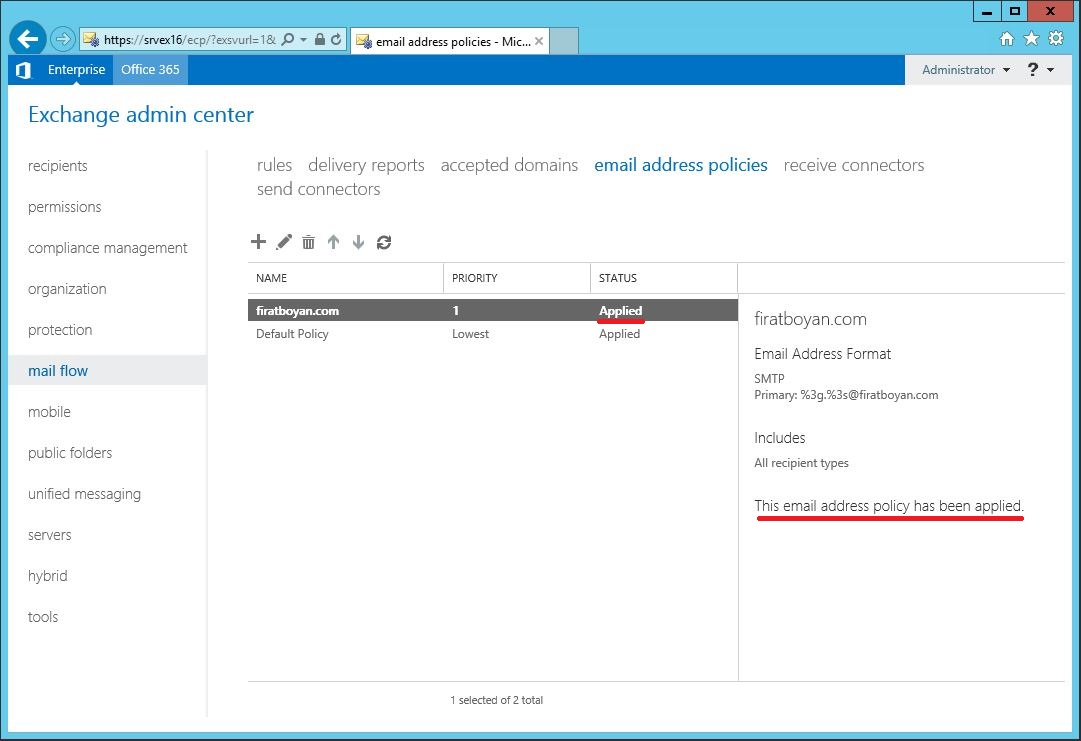Move the policy up with the up arrow icon
Viewport: 1081px width, 741px height.
[334, 242]
